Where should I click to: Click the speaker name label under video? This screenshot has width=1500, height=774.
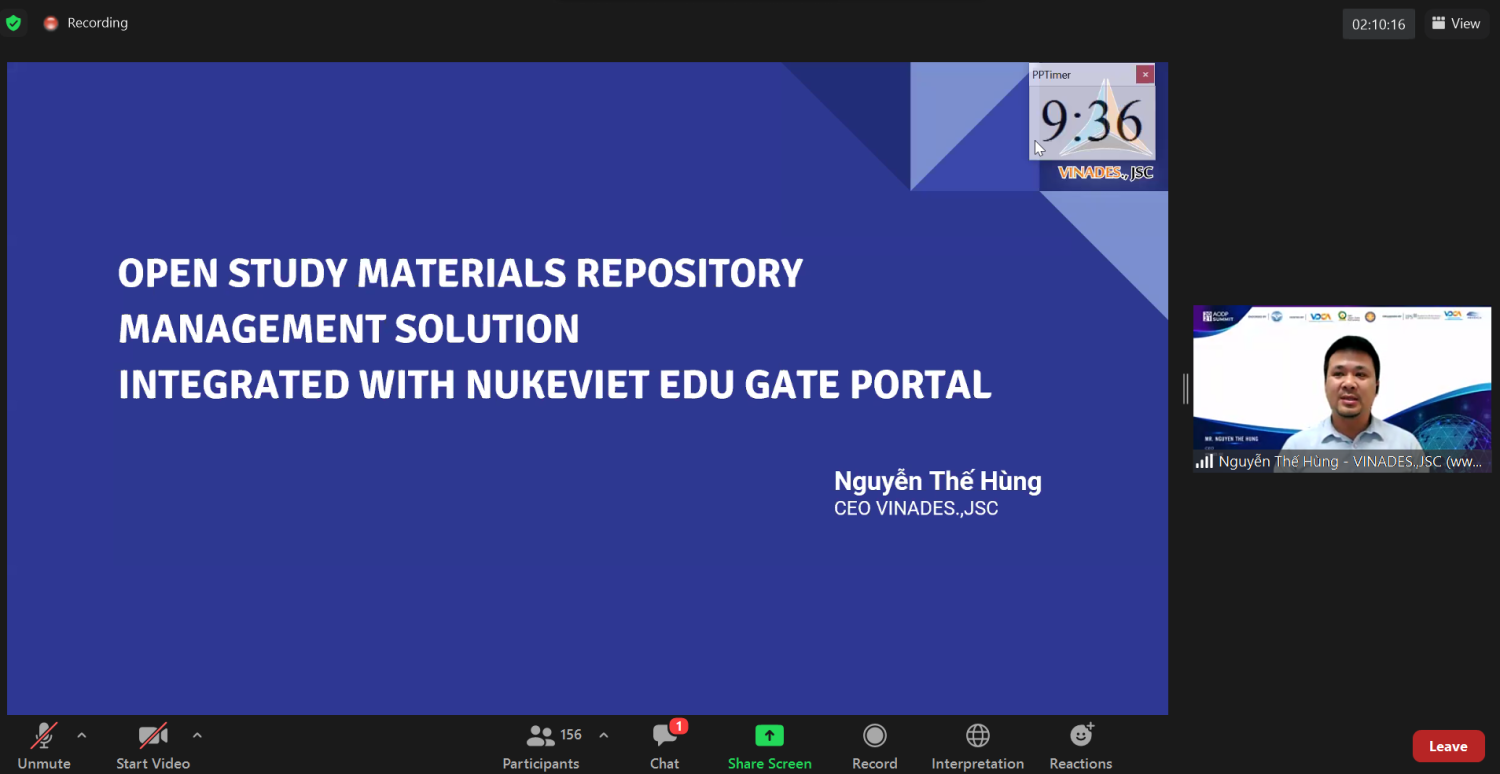coord(1350,462)
